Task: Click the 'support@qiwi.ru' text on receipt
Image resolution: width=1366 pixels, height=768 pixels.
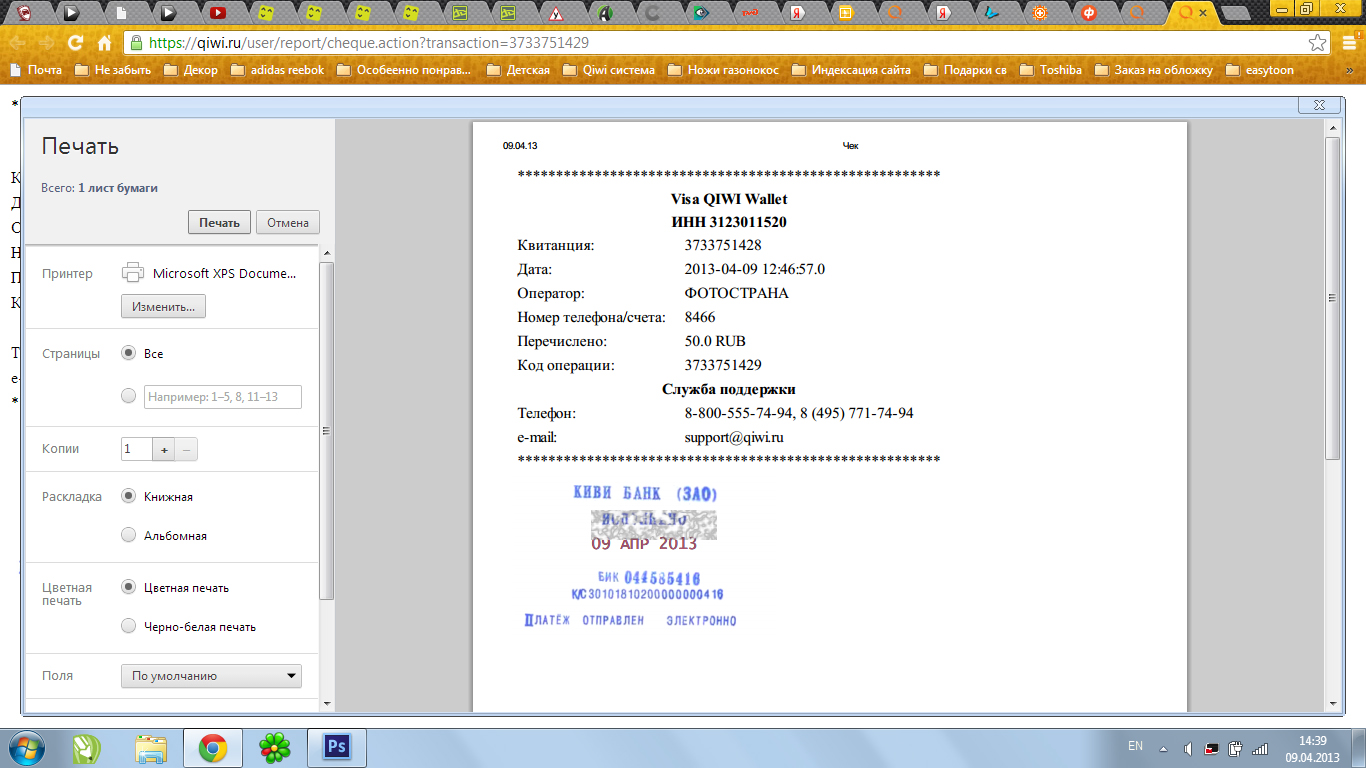Action: (734, 437)
